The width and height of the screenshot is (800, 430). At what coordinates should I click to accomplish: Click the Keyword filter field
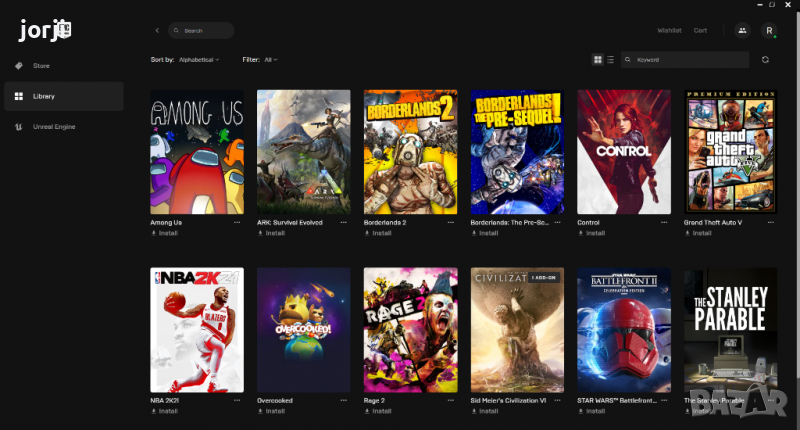click(x=685, y=60)
